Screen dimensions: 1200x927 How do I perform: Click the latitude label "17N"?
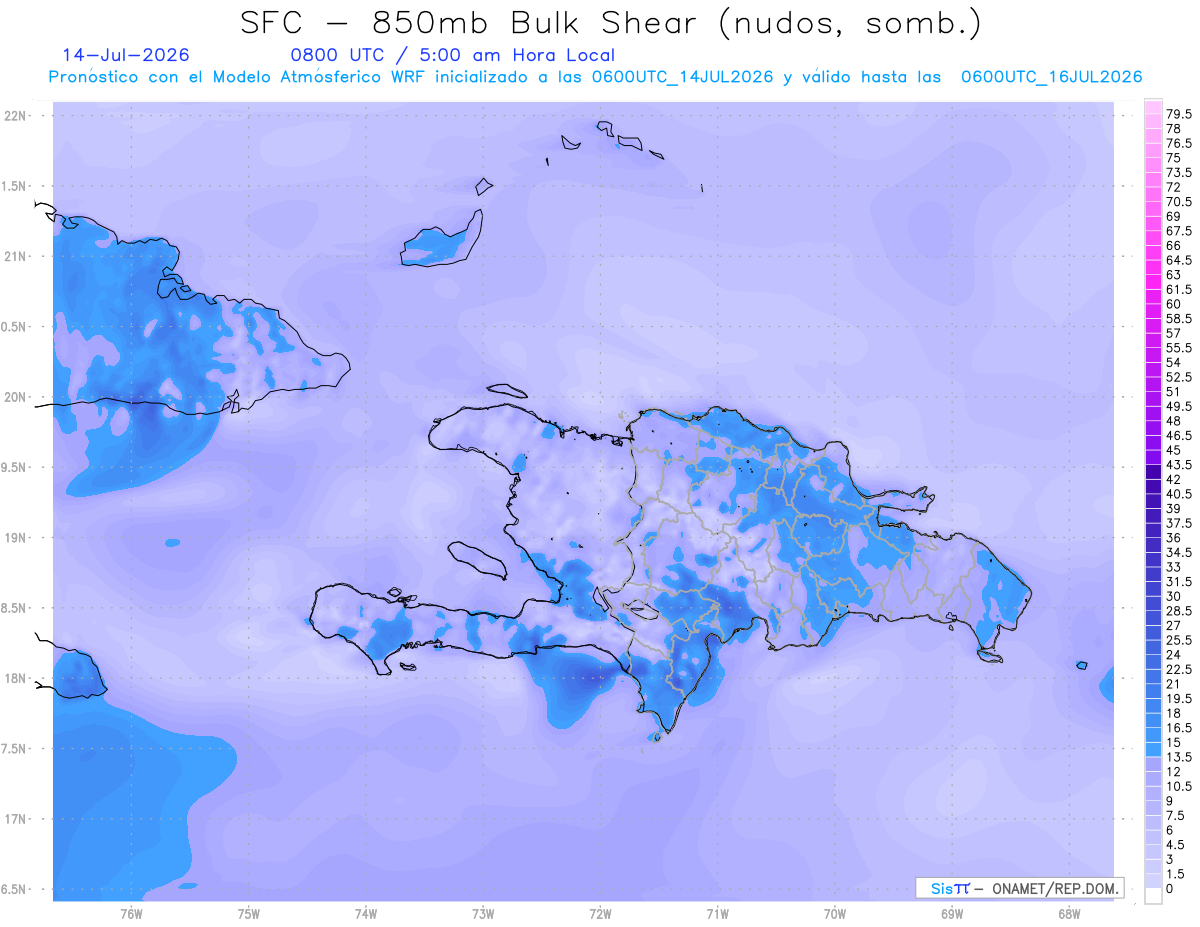point(14,819)
